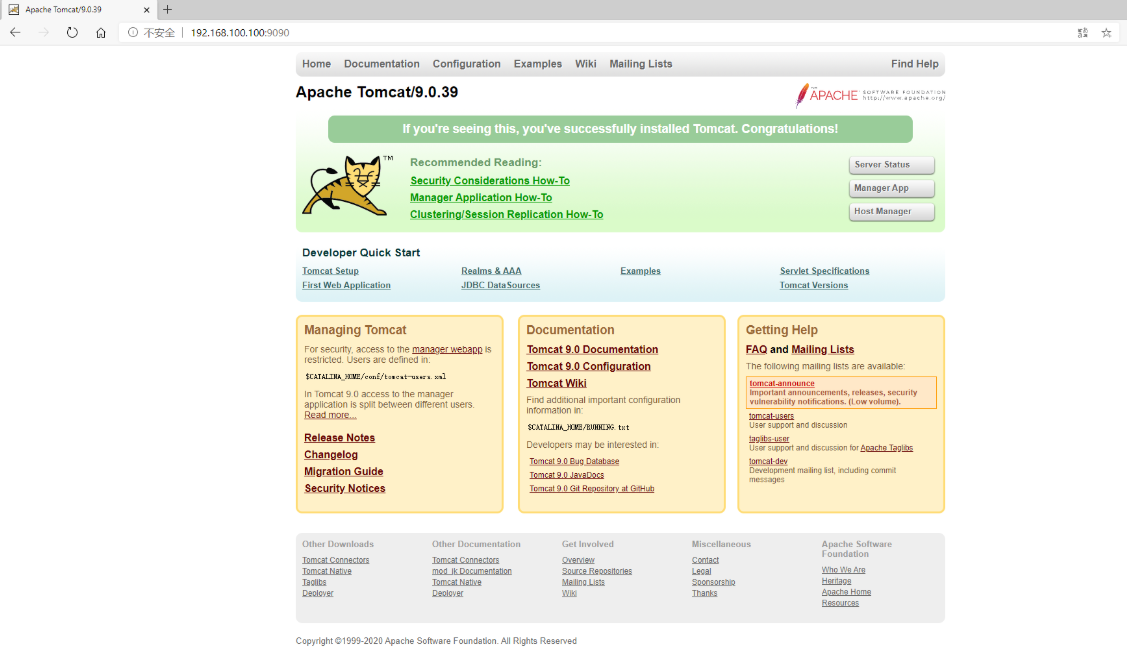Click Find Help in the nav bar

915,64
